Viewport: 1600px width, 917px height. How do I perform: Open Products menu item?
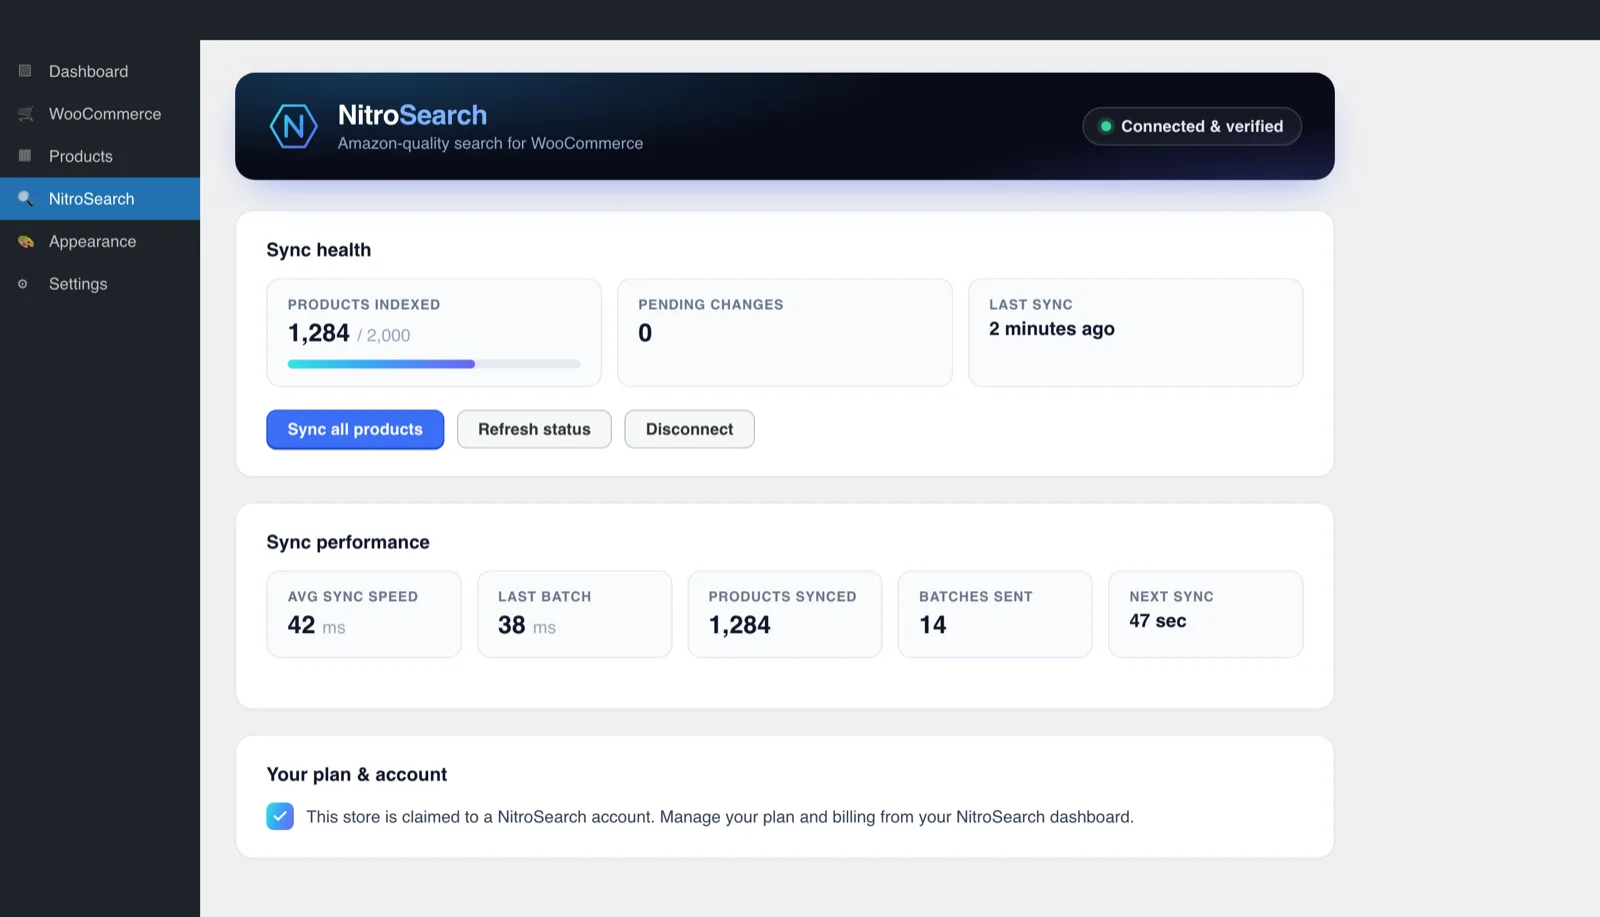click(x=100, y=156)
